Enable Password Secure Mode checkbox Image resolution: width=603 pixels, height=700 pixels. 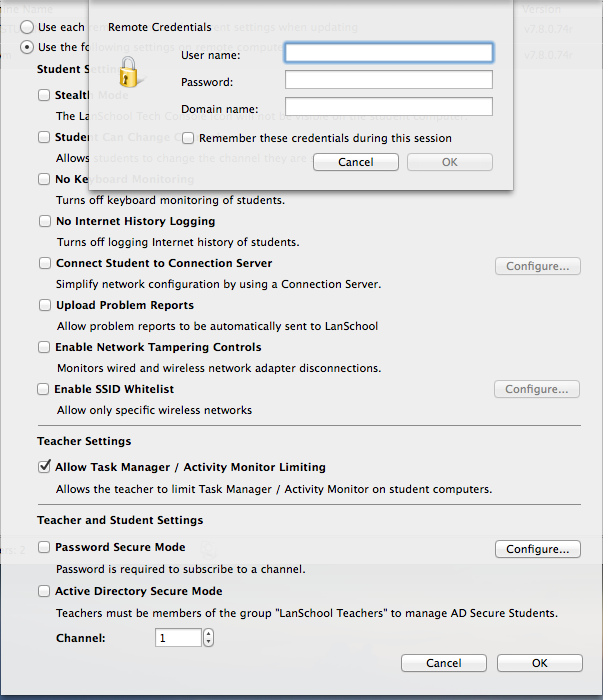pos(44,547)
